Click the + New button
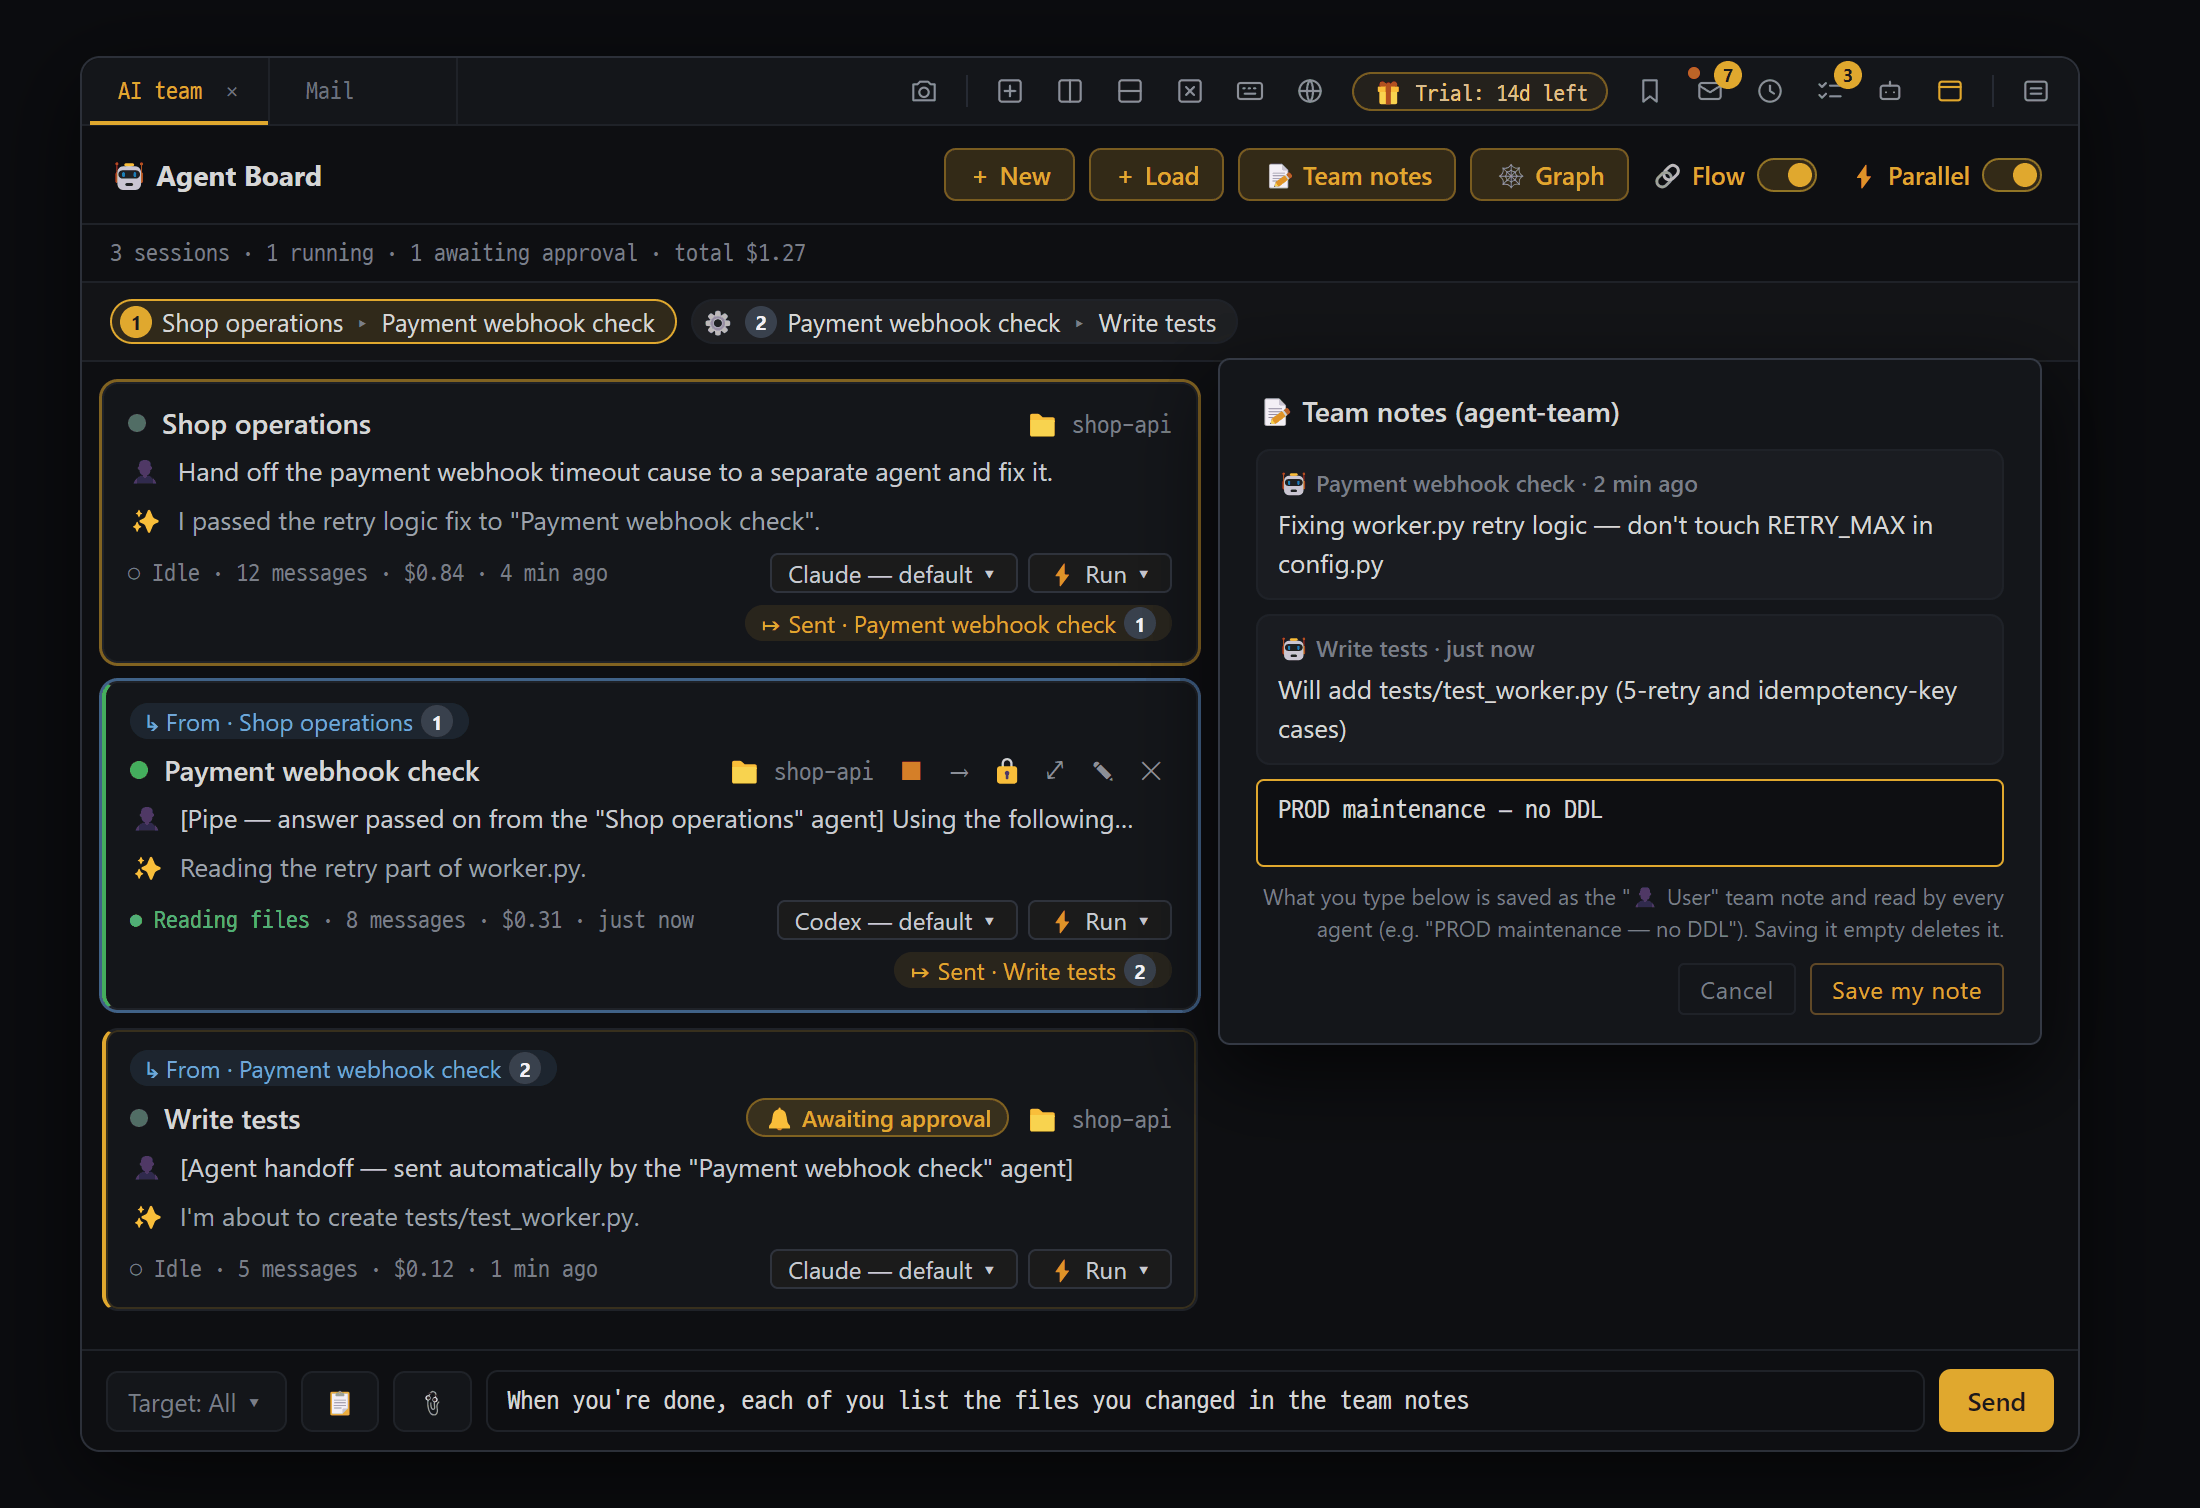Screen dimensions: 2200x1508 click(x=1010, y=176)
